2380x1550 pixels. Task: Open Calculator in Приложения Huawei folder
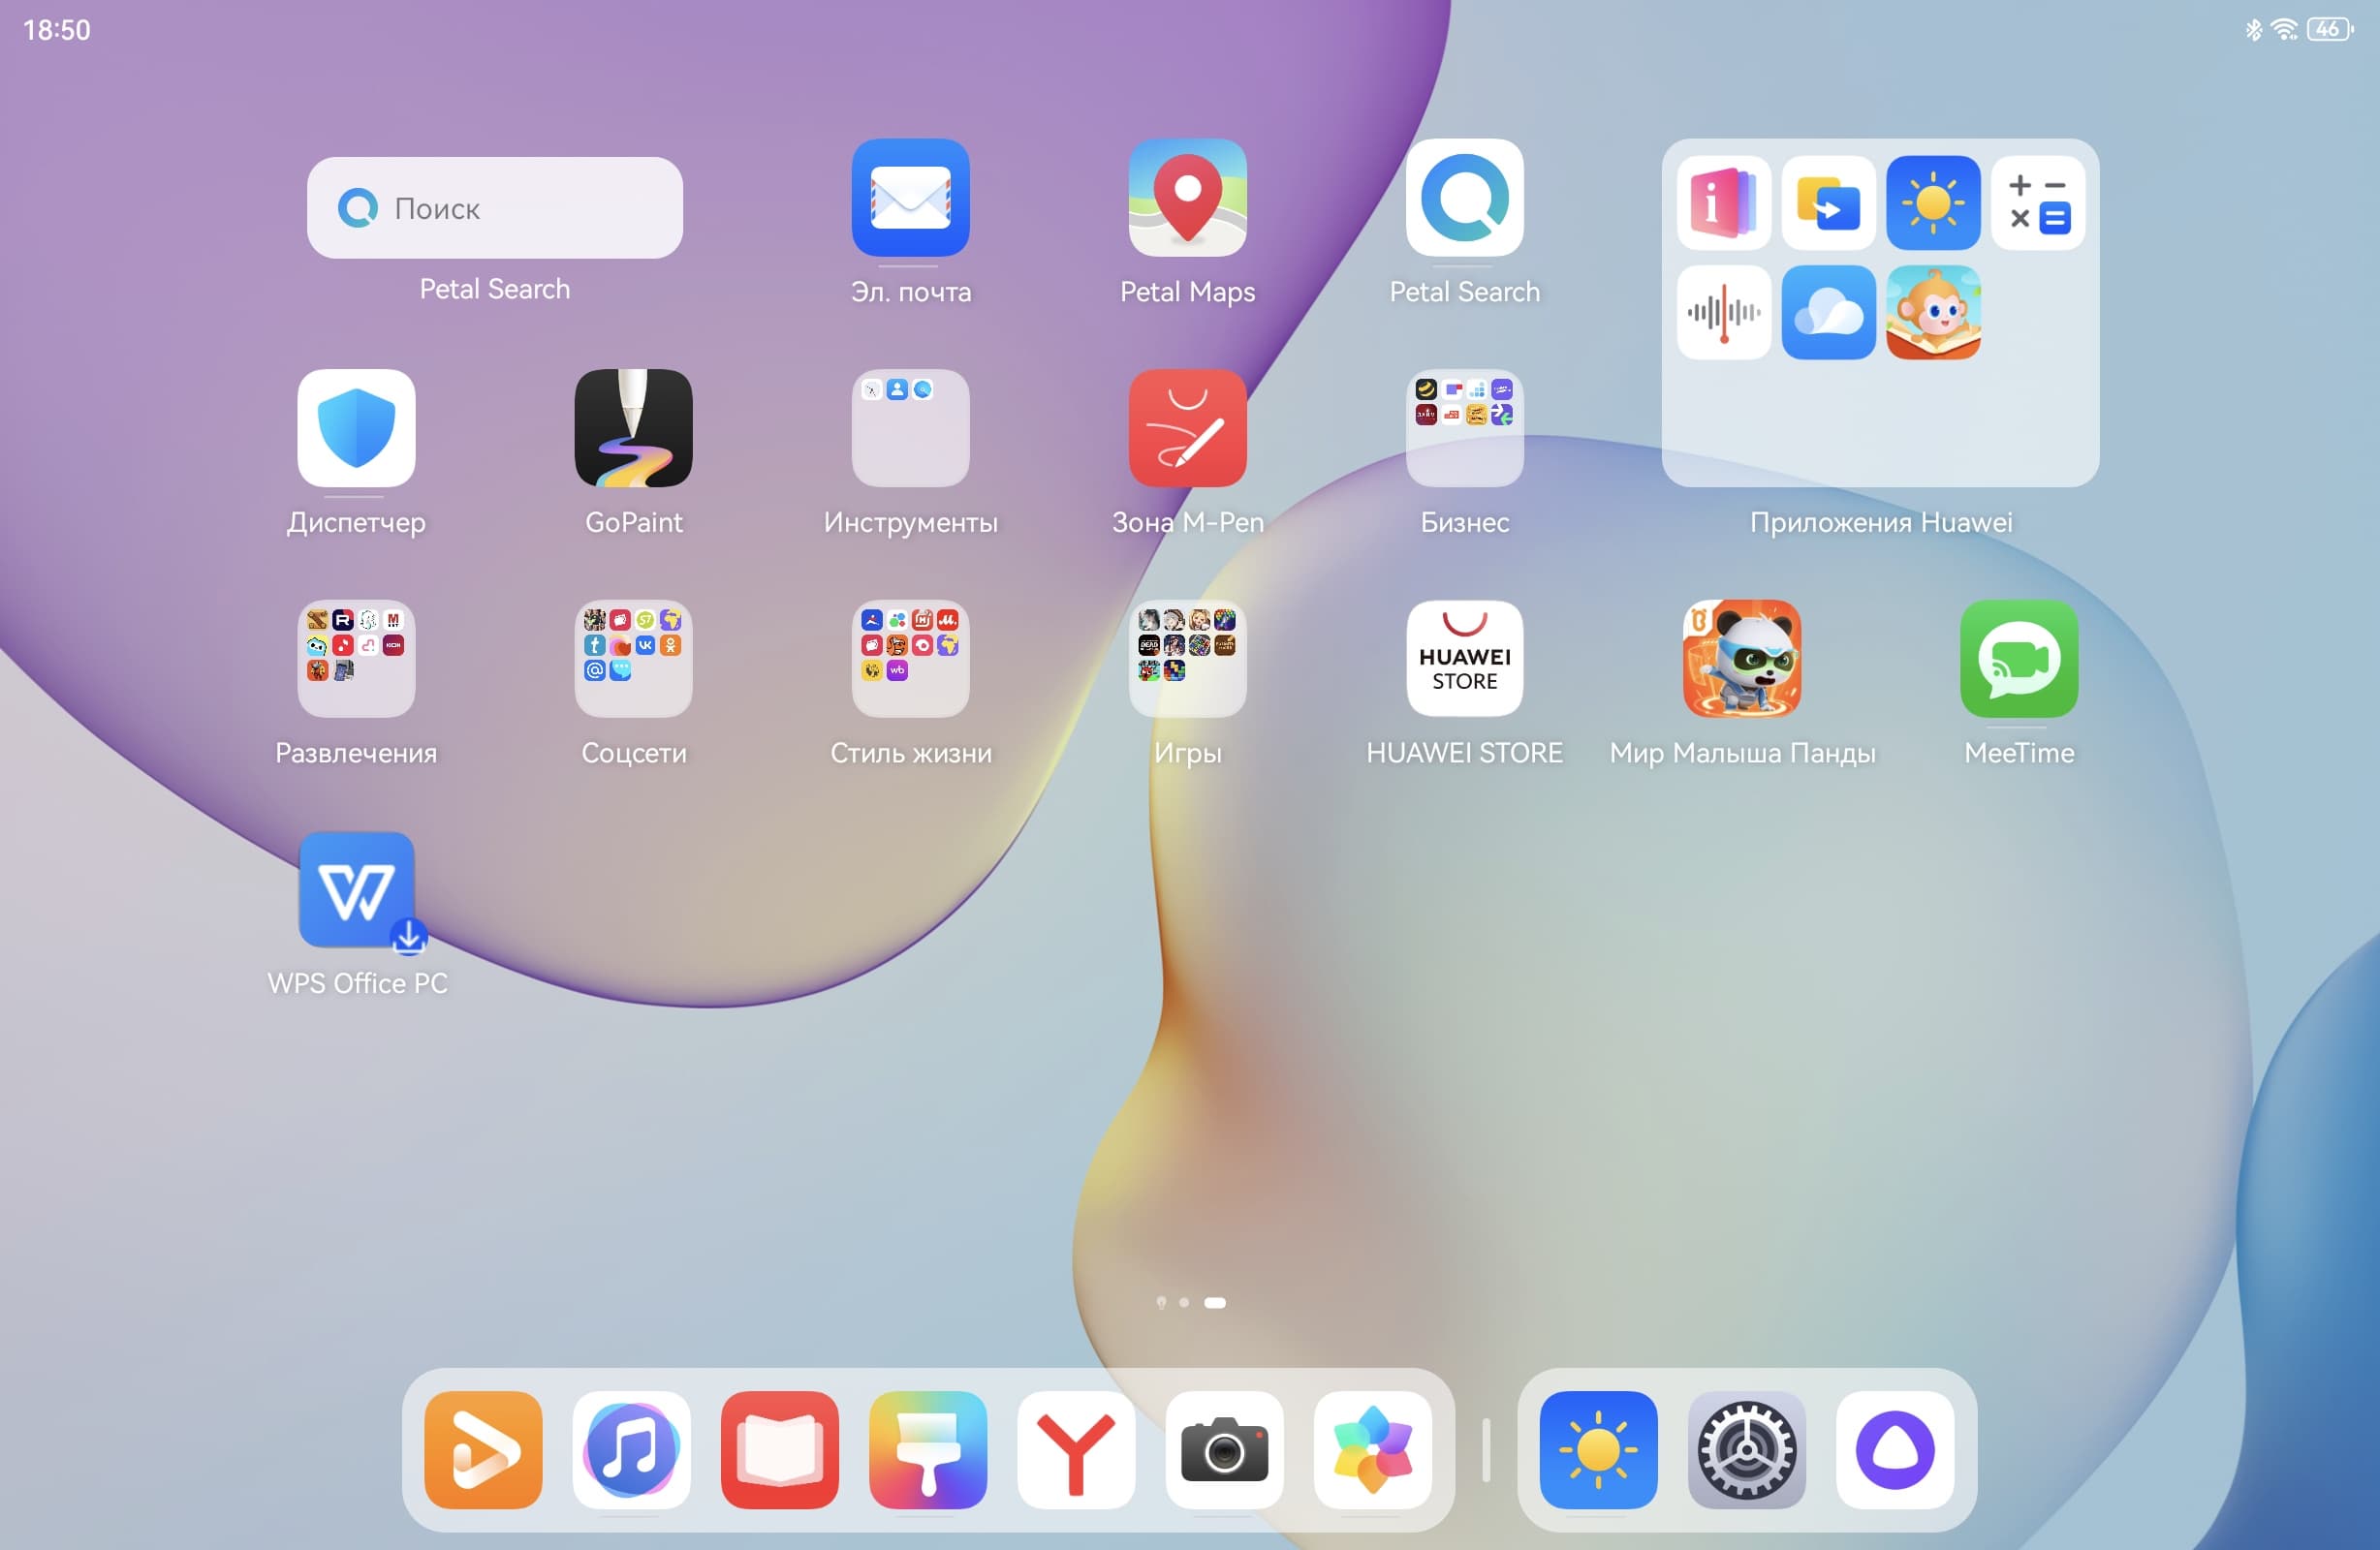(2037, 203)
